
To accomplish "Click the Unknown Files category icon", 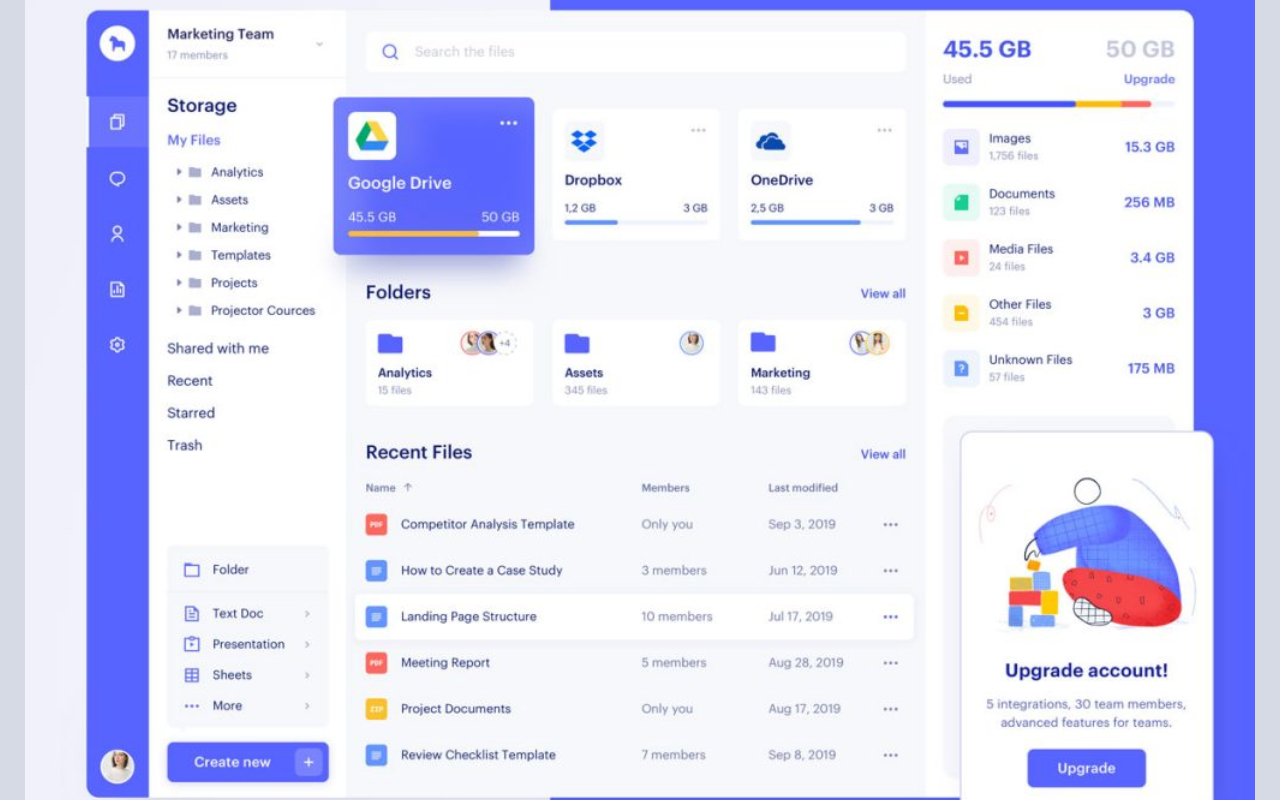I will 961,369.
